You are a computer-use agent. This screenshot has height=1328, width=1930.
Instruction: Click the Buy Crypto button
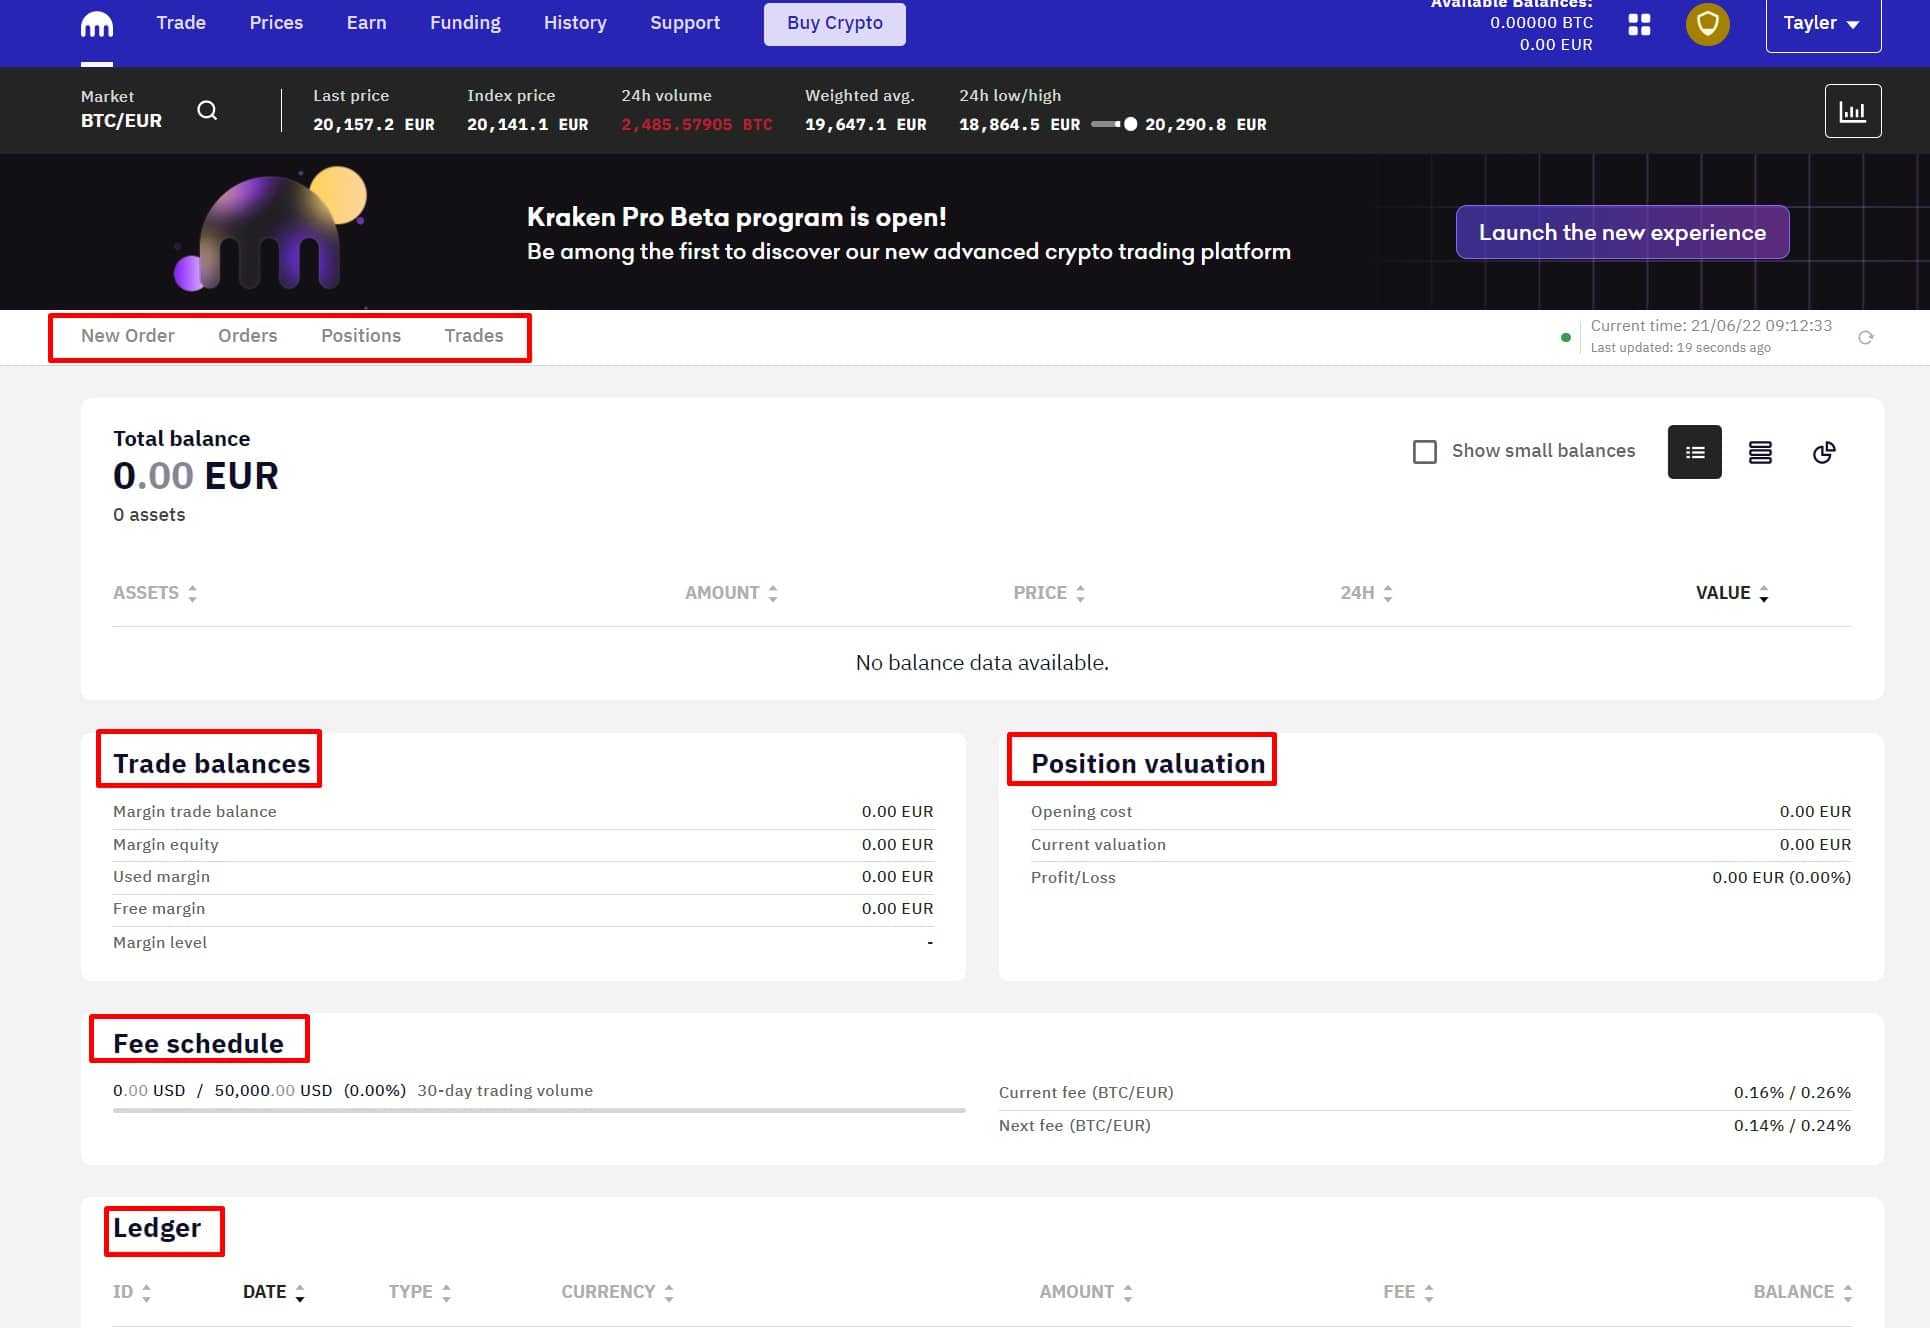click(x=834, y=24)
